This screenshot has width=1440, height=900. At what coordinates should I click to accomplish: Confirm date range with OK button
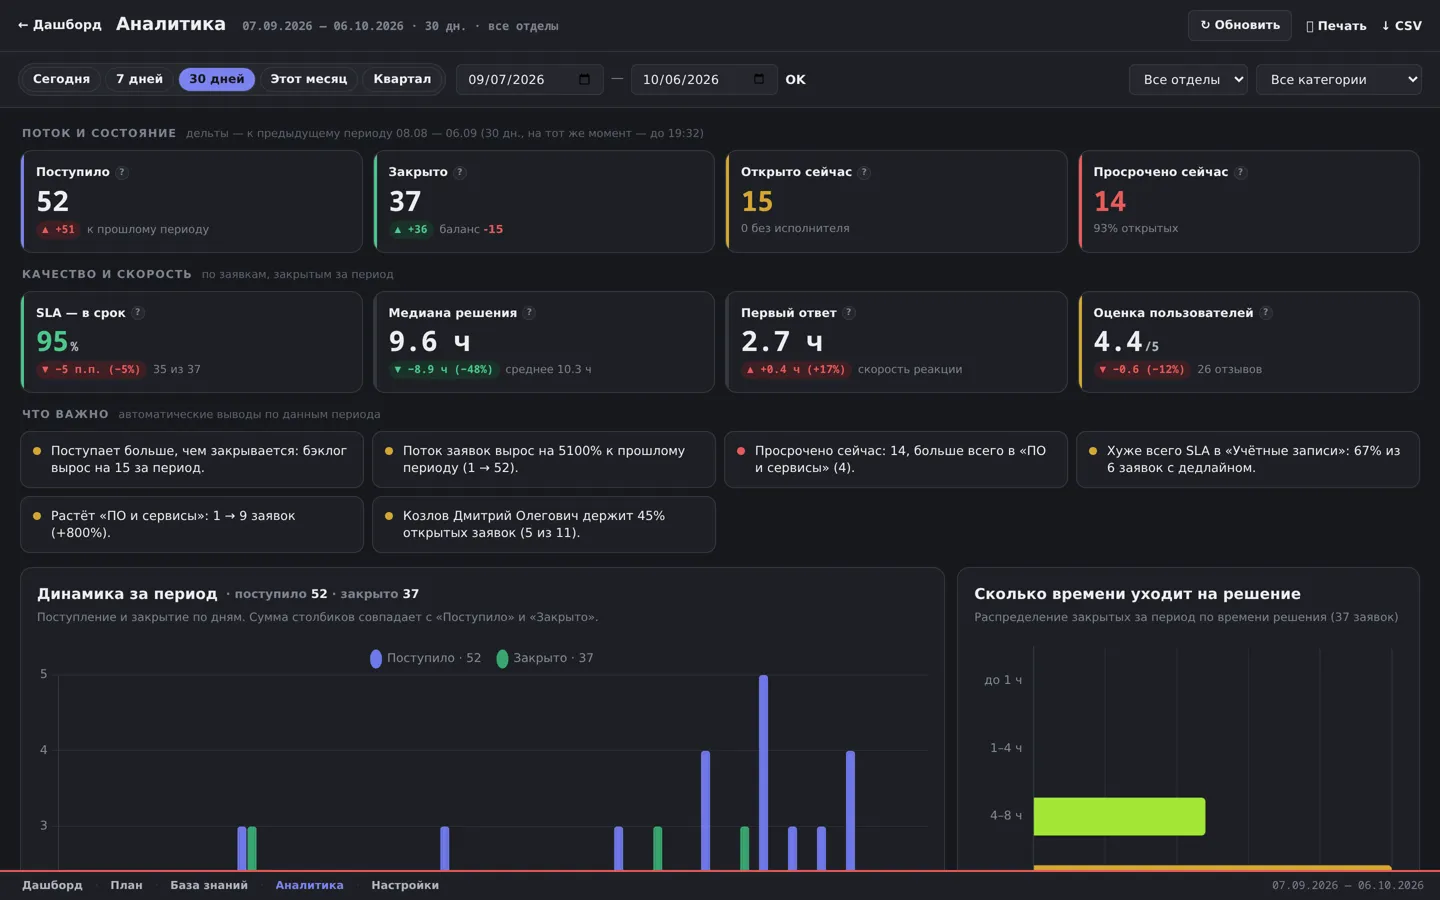pyautogui.click(x=795, y=79)
